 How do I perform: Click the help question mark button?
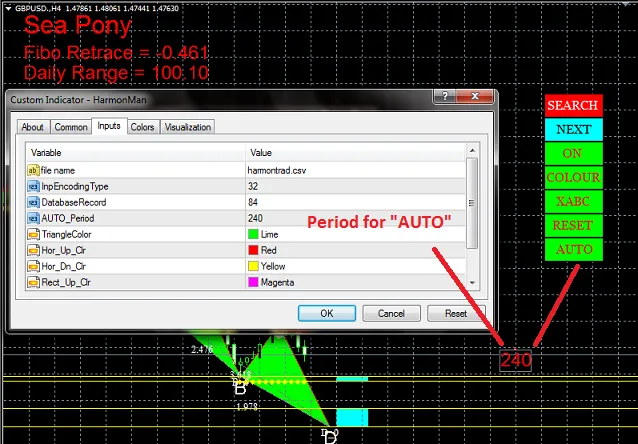pos(439,99)
